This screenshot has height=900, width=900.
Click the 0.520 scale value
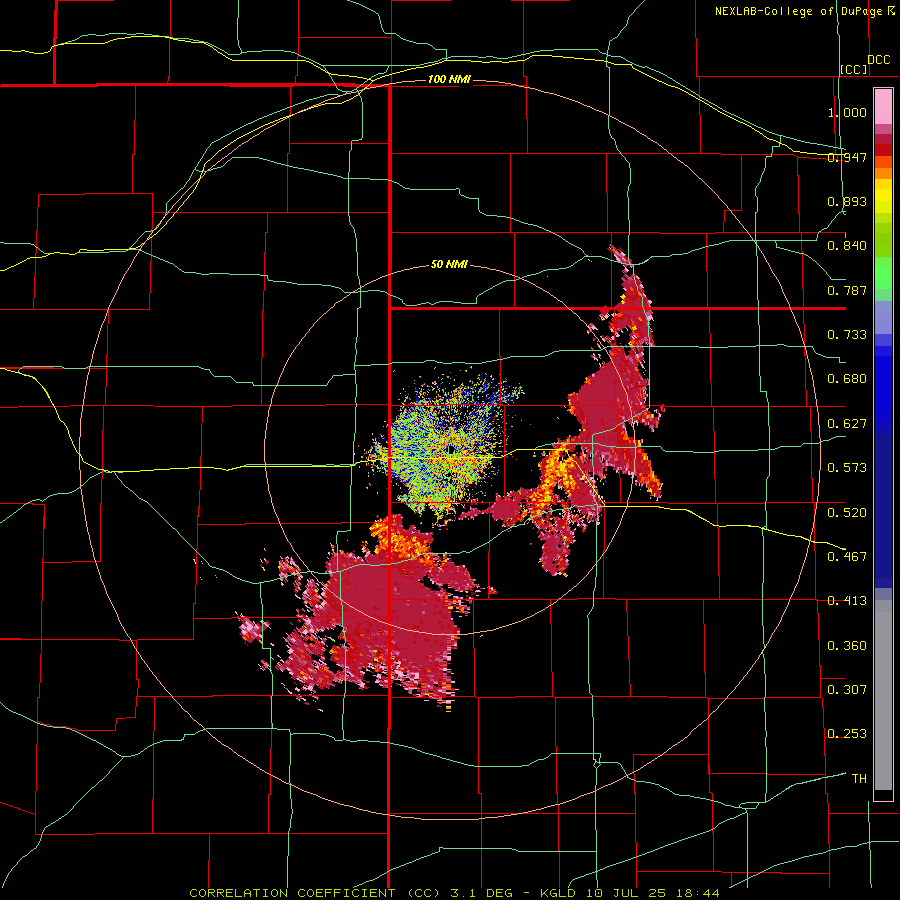click(x=847, y=513)
